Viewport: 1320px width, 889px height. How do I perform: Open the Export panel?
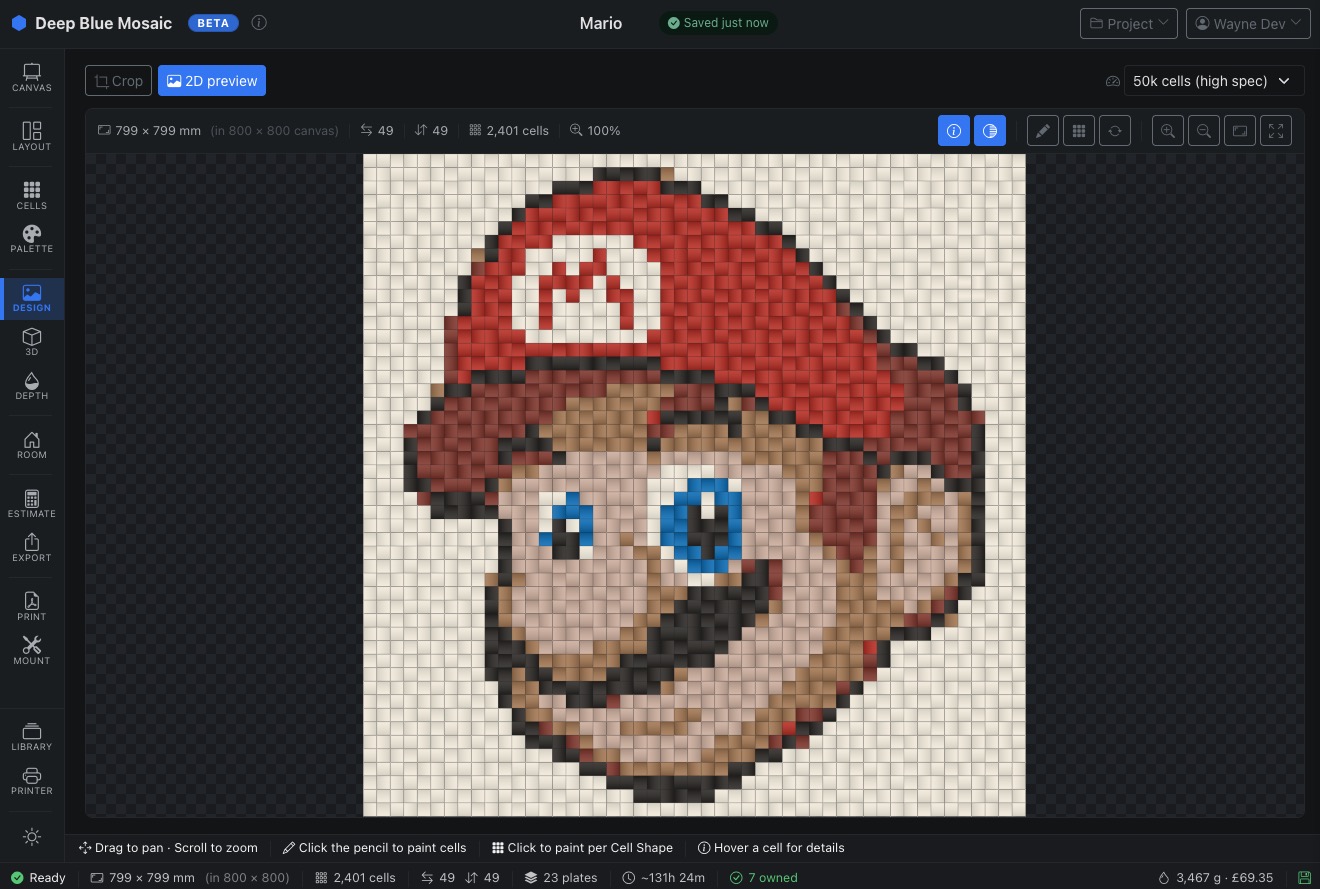[32, 548]
